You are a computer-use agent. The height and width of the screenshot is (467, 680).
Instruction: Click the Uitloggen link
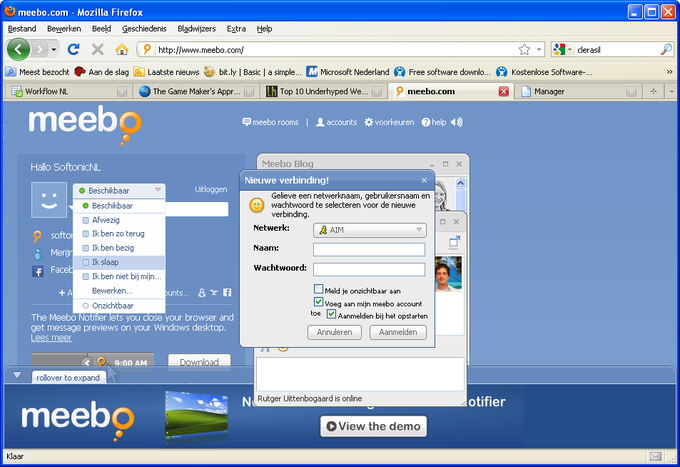211,189
